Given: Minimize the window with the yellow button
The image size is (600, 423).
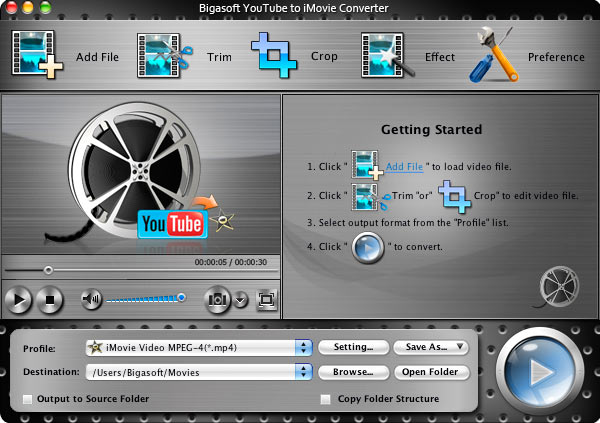Looking at the screenshot, I should click(x=28, y=8).
